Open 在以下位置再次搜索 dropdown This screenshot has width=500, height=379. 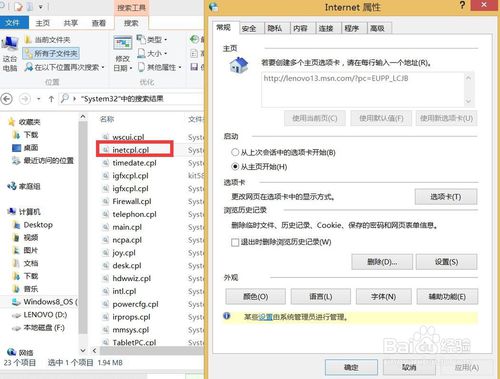coord(65,67)
